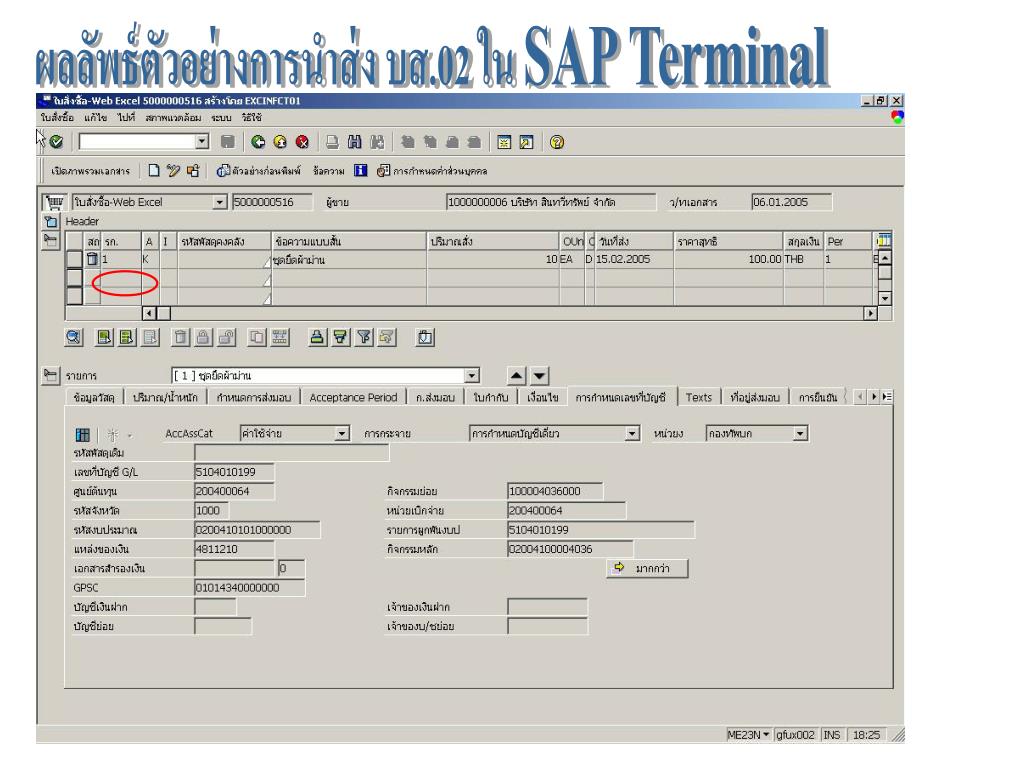The image size is (1024, 768).
Task: Click the next item down arrow
Action: (x=539, y=376)
